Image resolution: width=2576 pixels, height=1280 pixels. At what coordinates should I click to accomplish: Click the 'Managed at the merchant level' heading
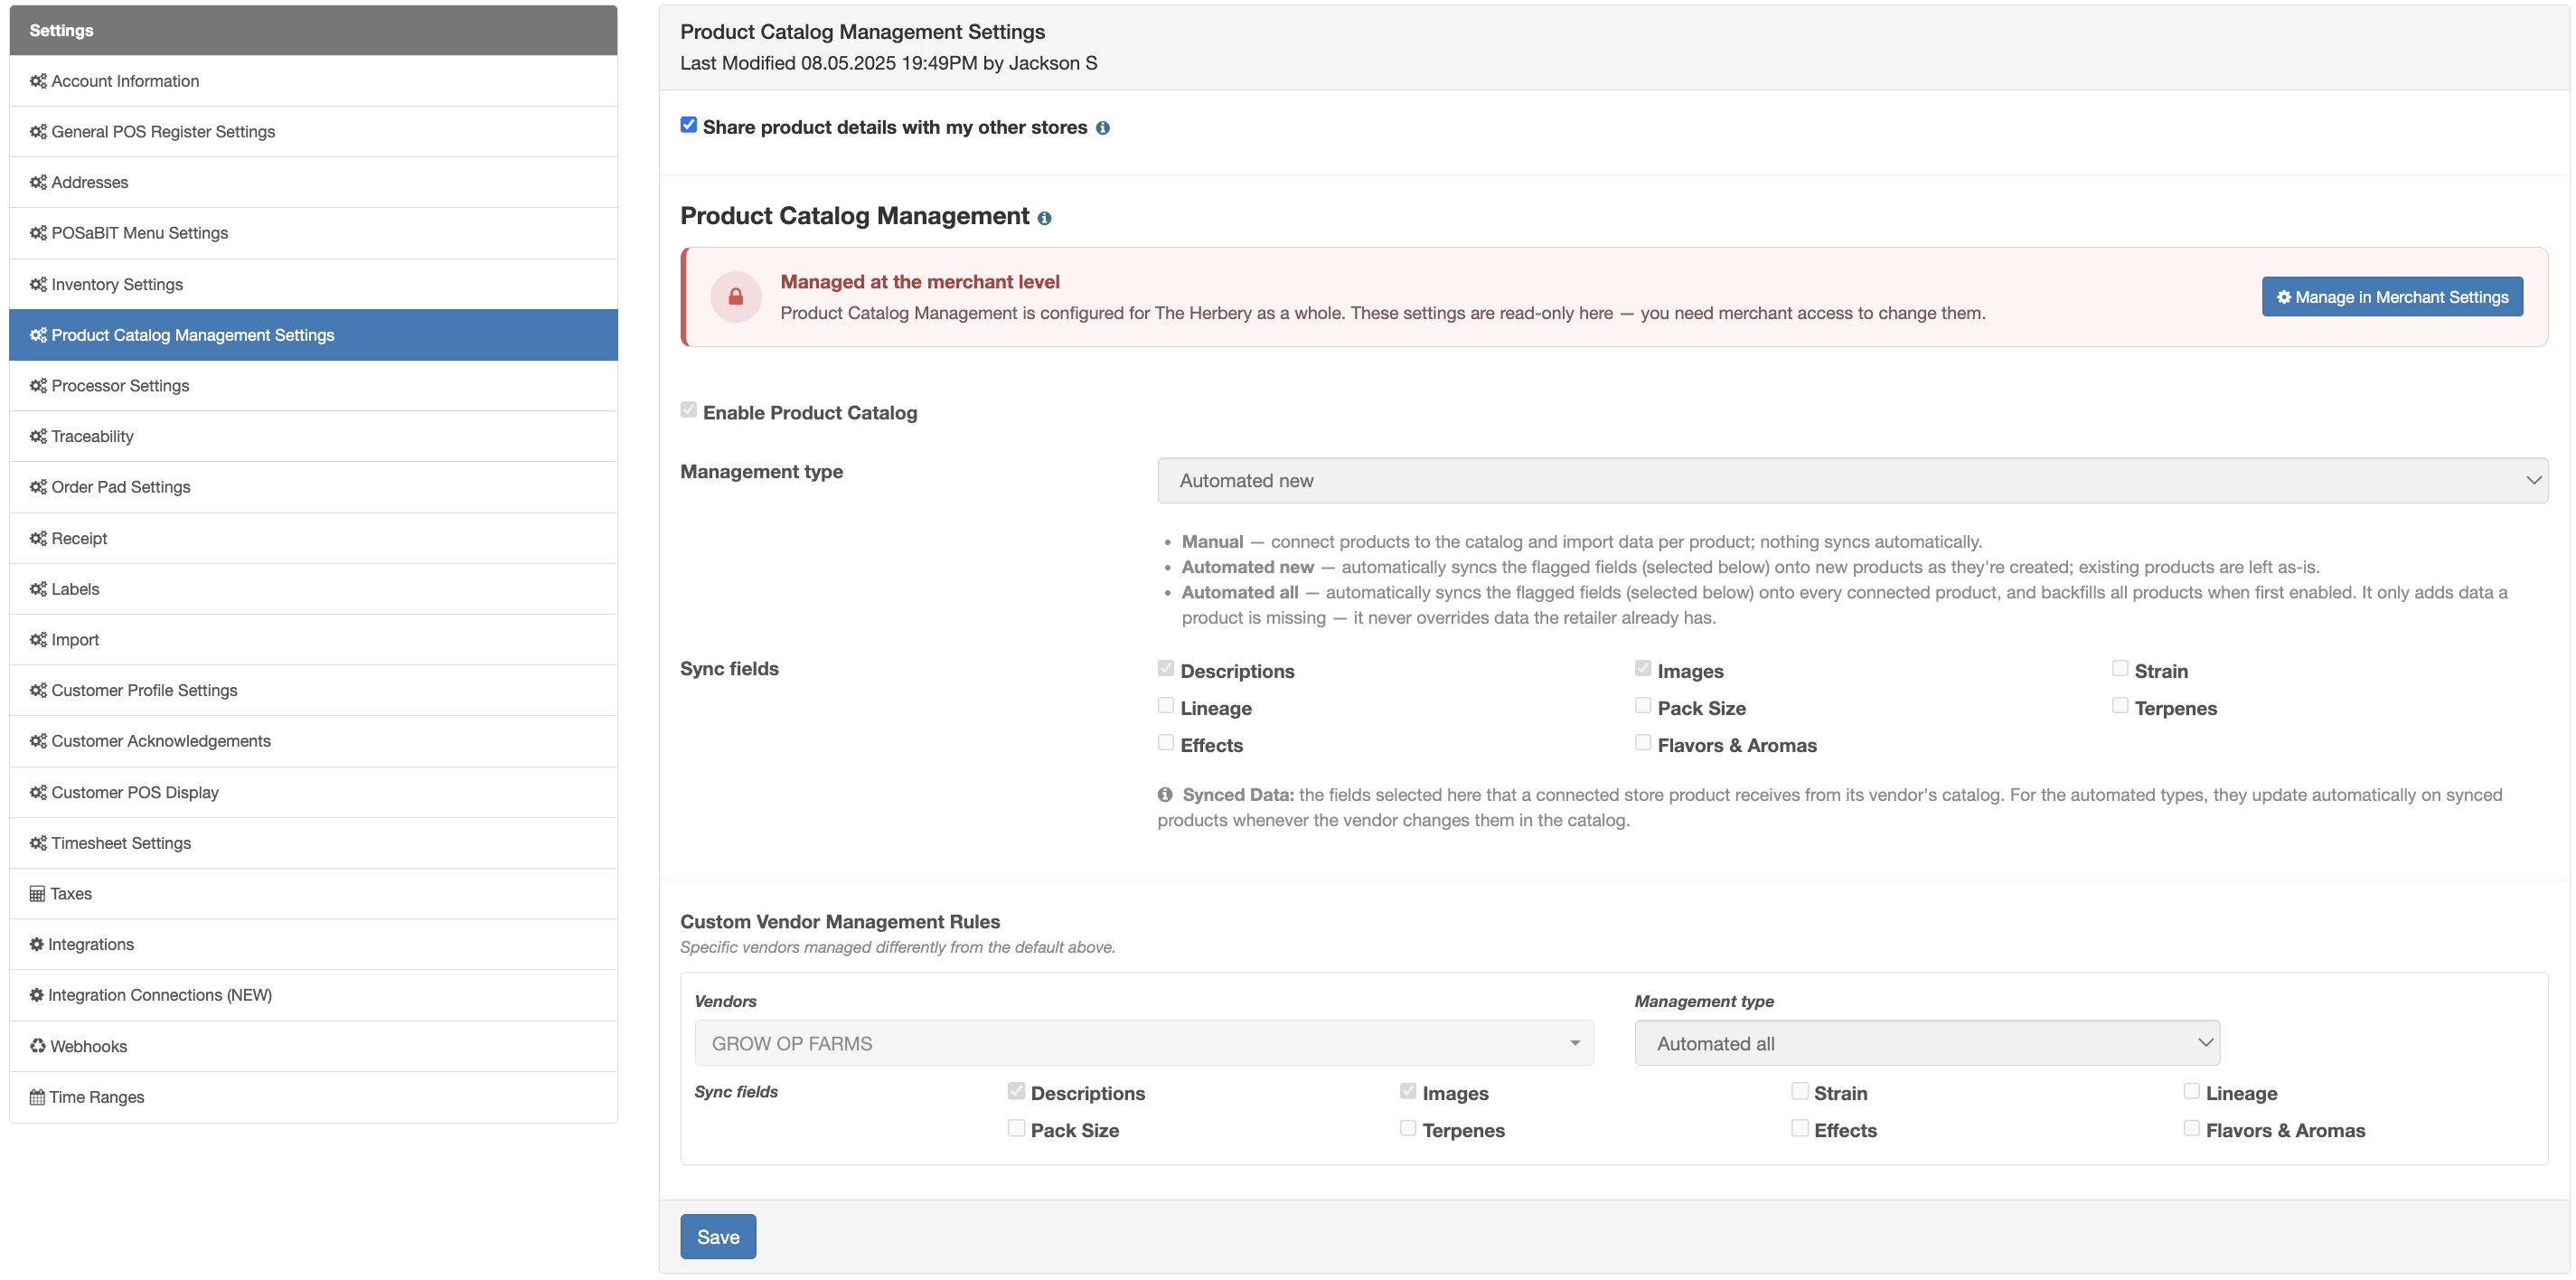pyautogui.click(x=920, y=282)
